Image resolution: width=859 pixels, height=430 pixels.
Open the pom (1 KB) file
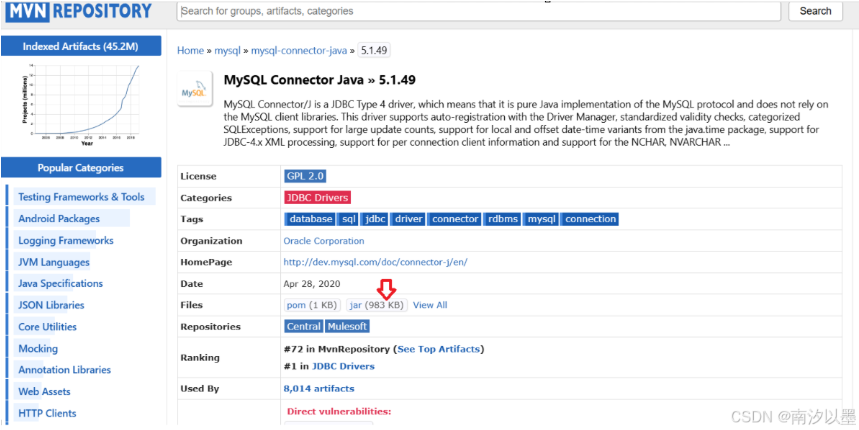coord(313,305)
